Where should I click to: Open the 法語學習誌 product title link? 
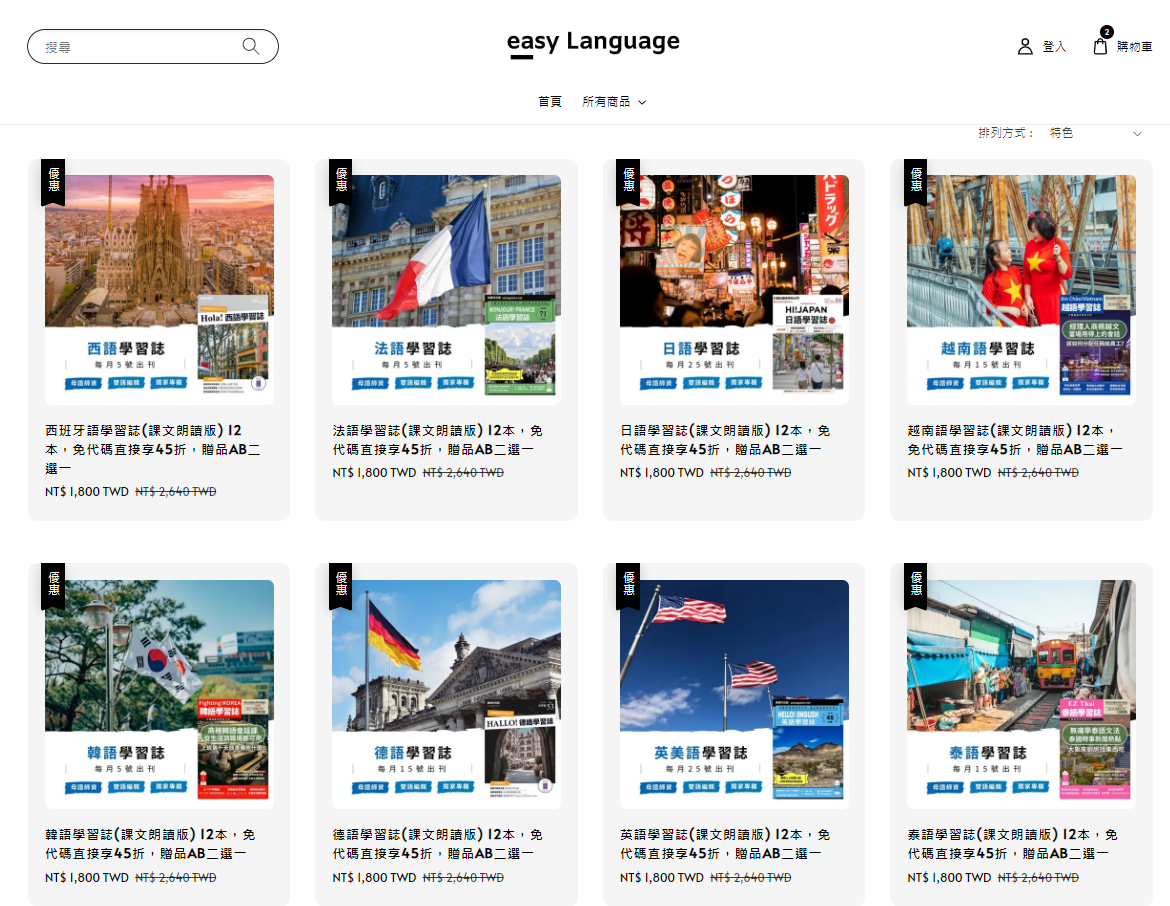pos(437,440)
